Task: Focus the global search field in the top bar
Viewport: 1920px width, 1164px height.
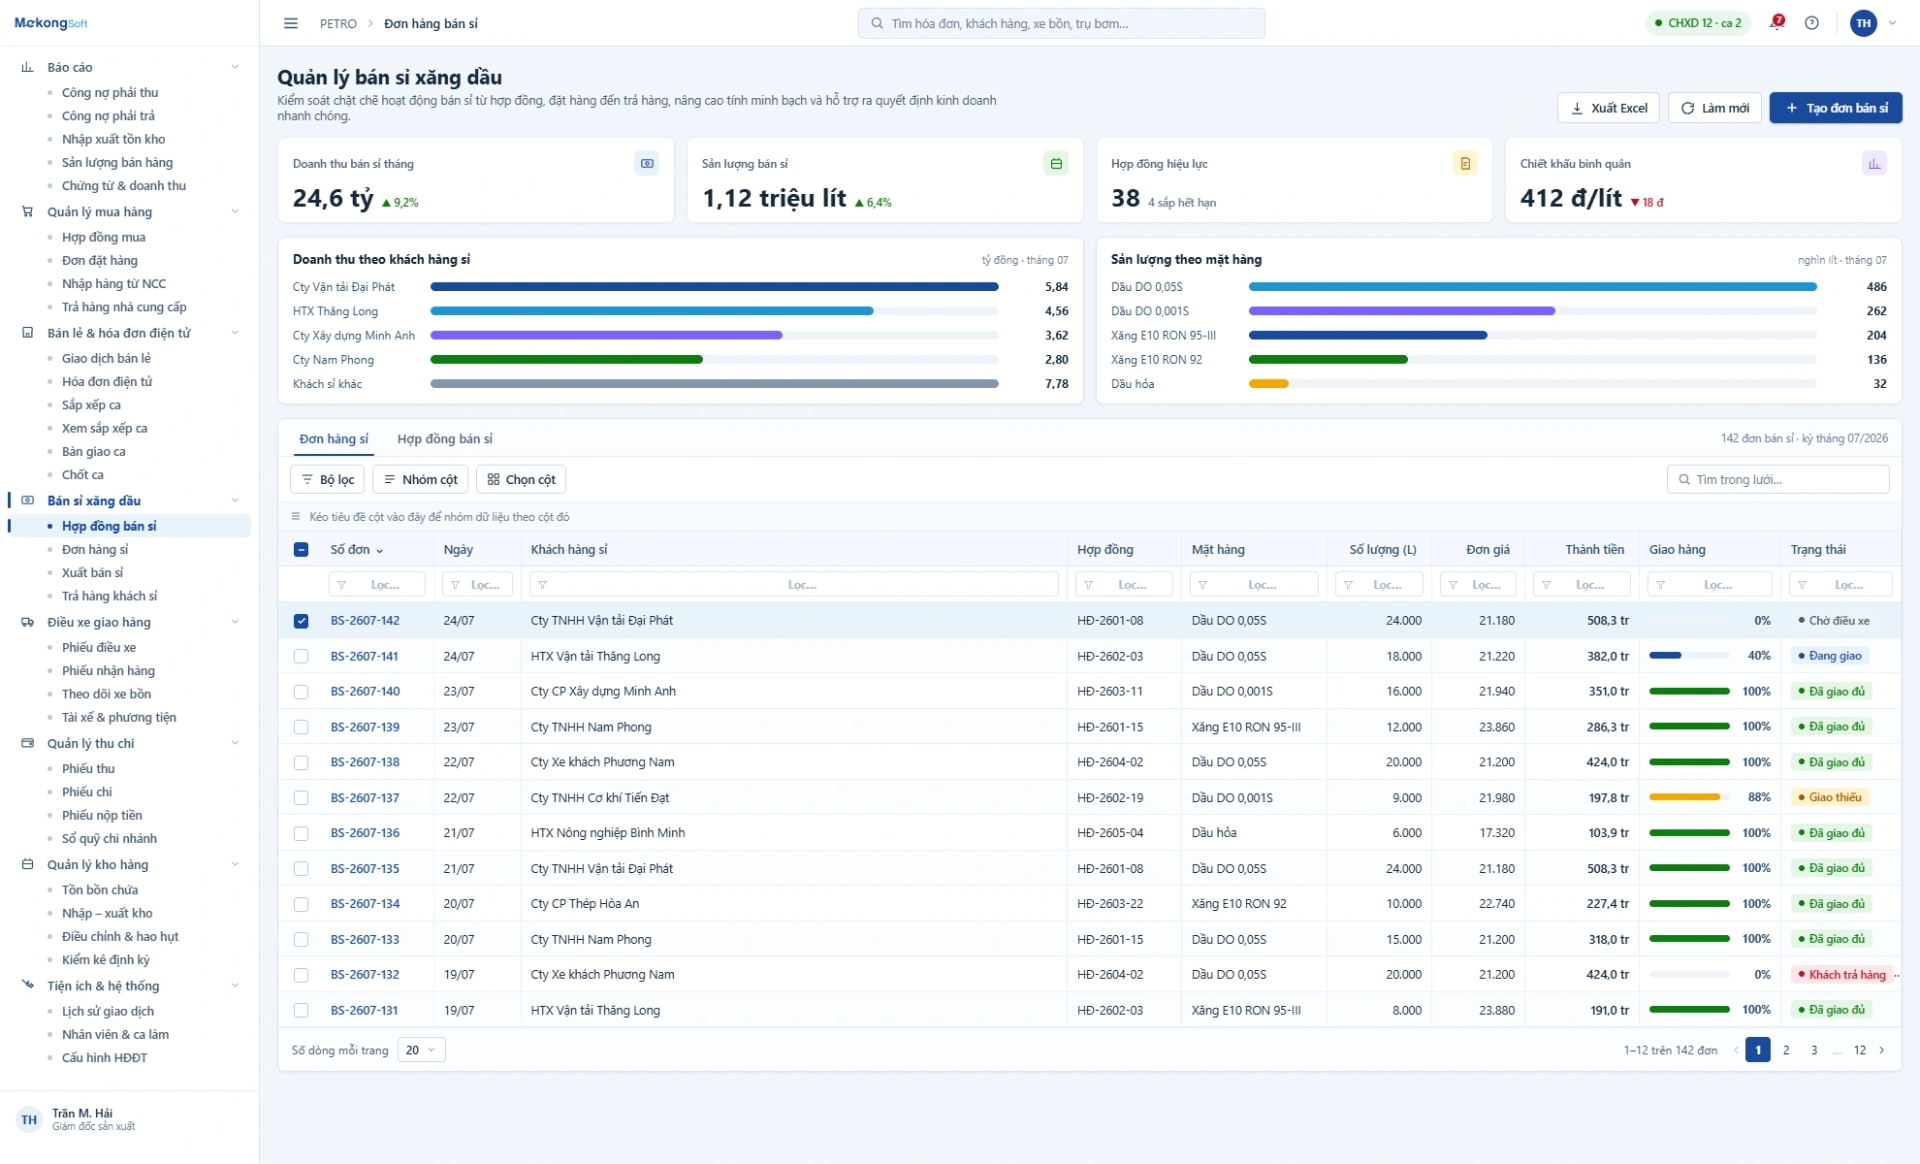Action: coord(1061,23)
